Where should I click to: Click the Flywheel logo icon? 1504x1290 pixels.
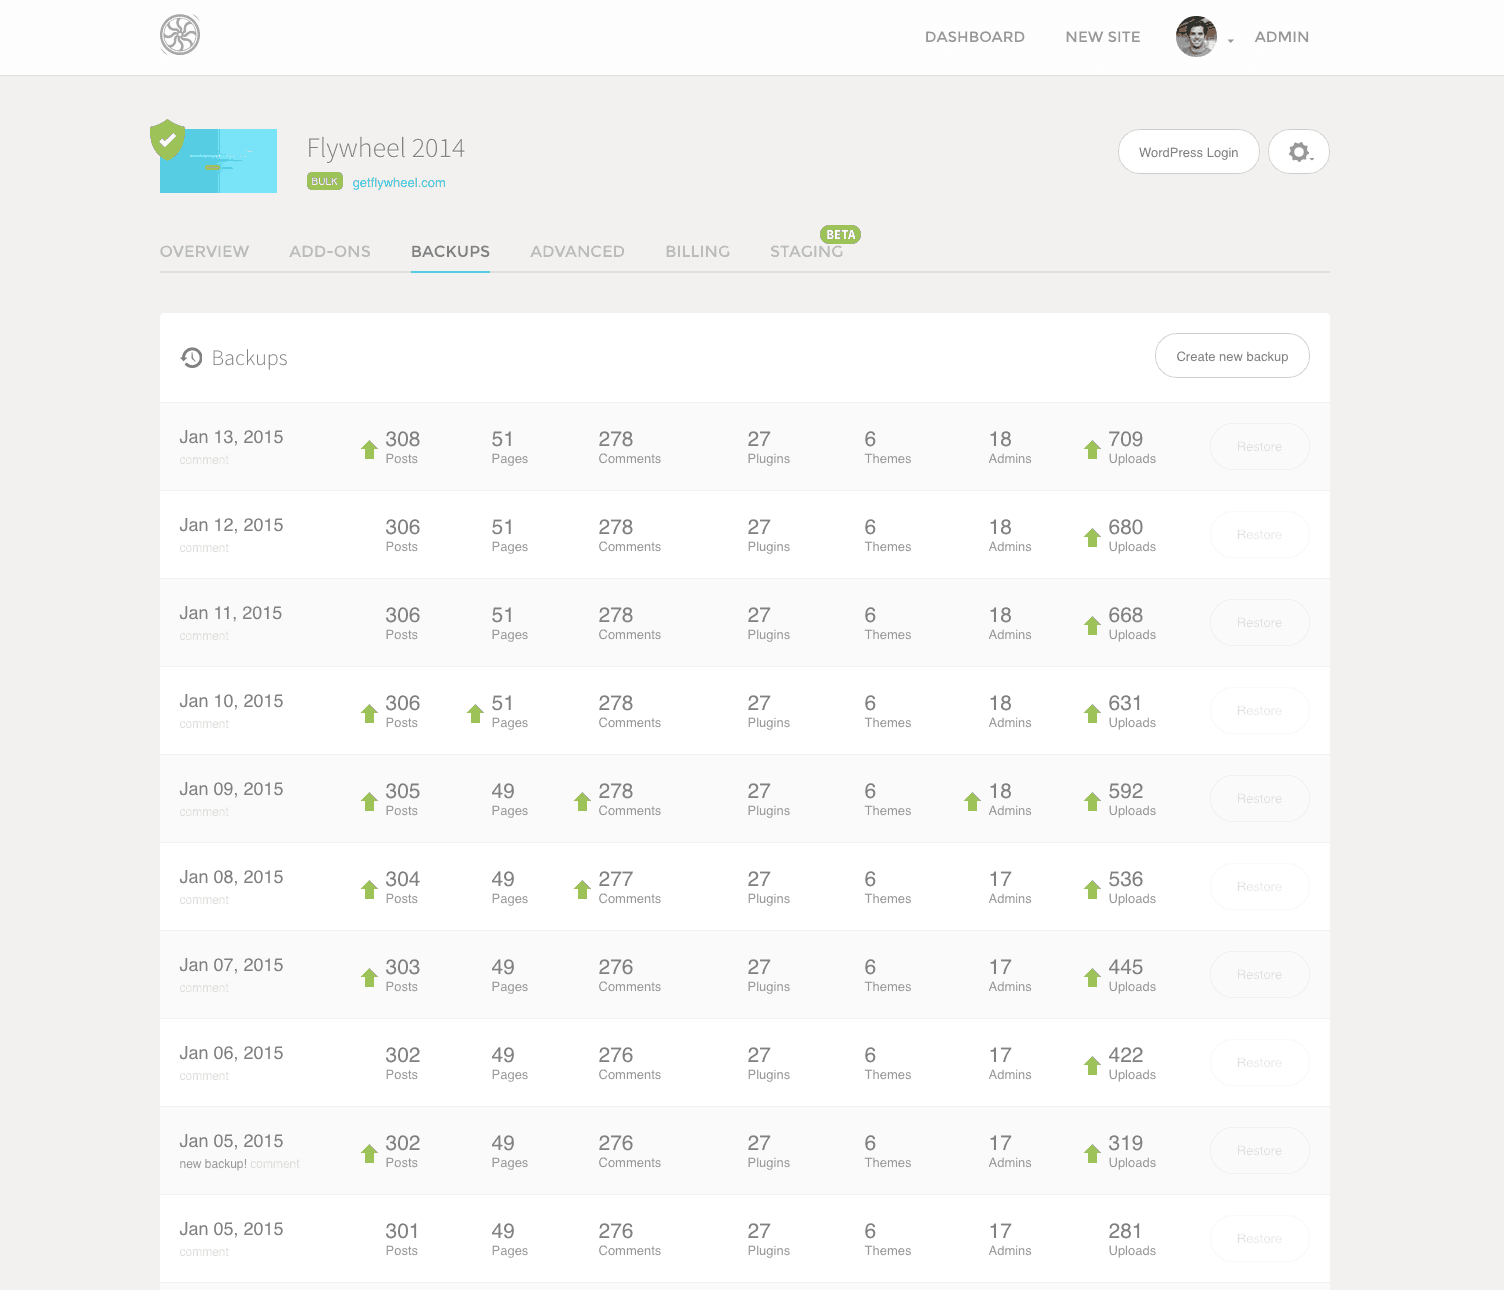coord(180,35)
